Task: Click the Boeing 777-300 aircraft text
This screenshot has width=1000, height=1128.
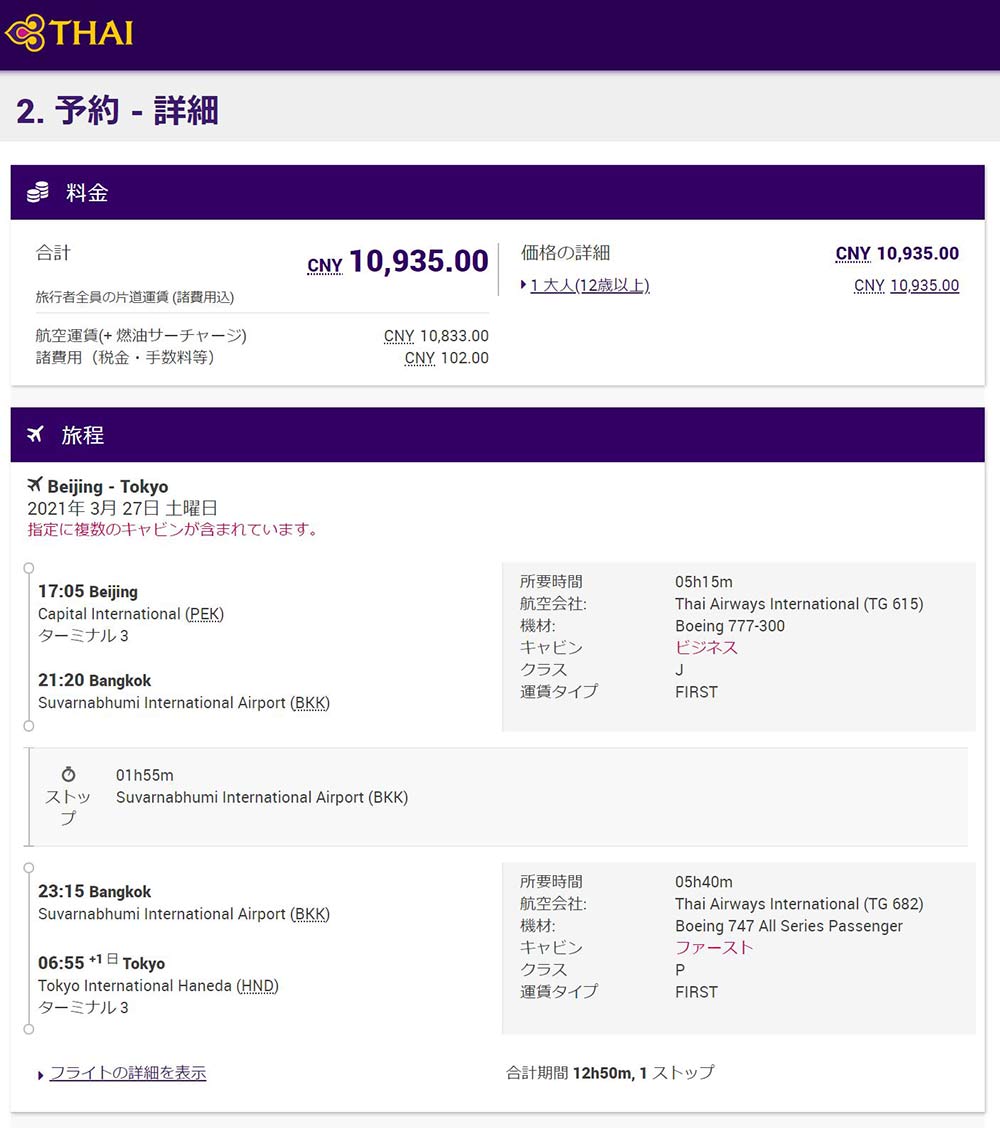Action: pos(729,626)
